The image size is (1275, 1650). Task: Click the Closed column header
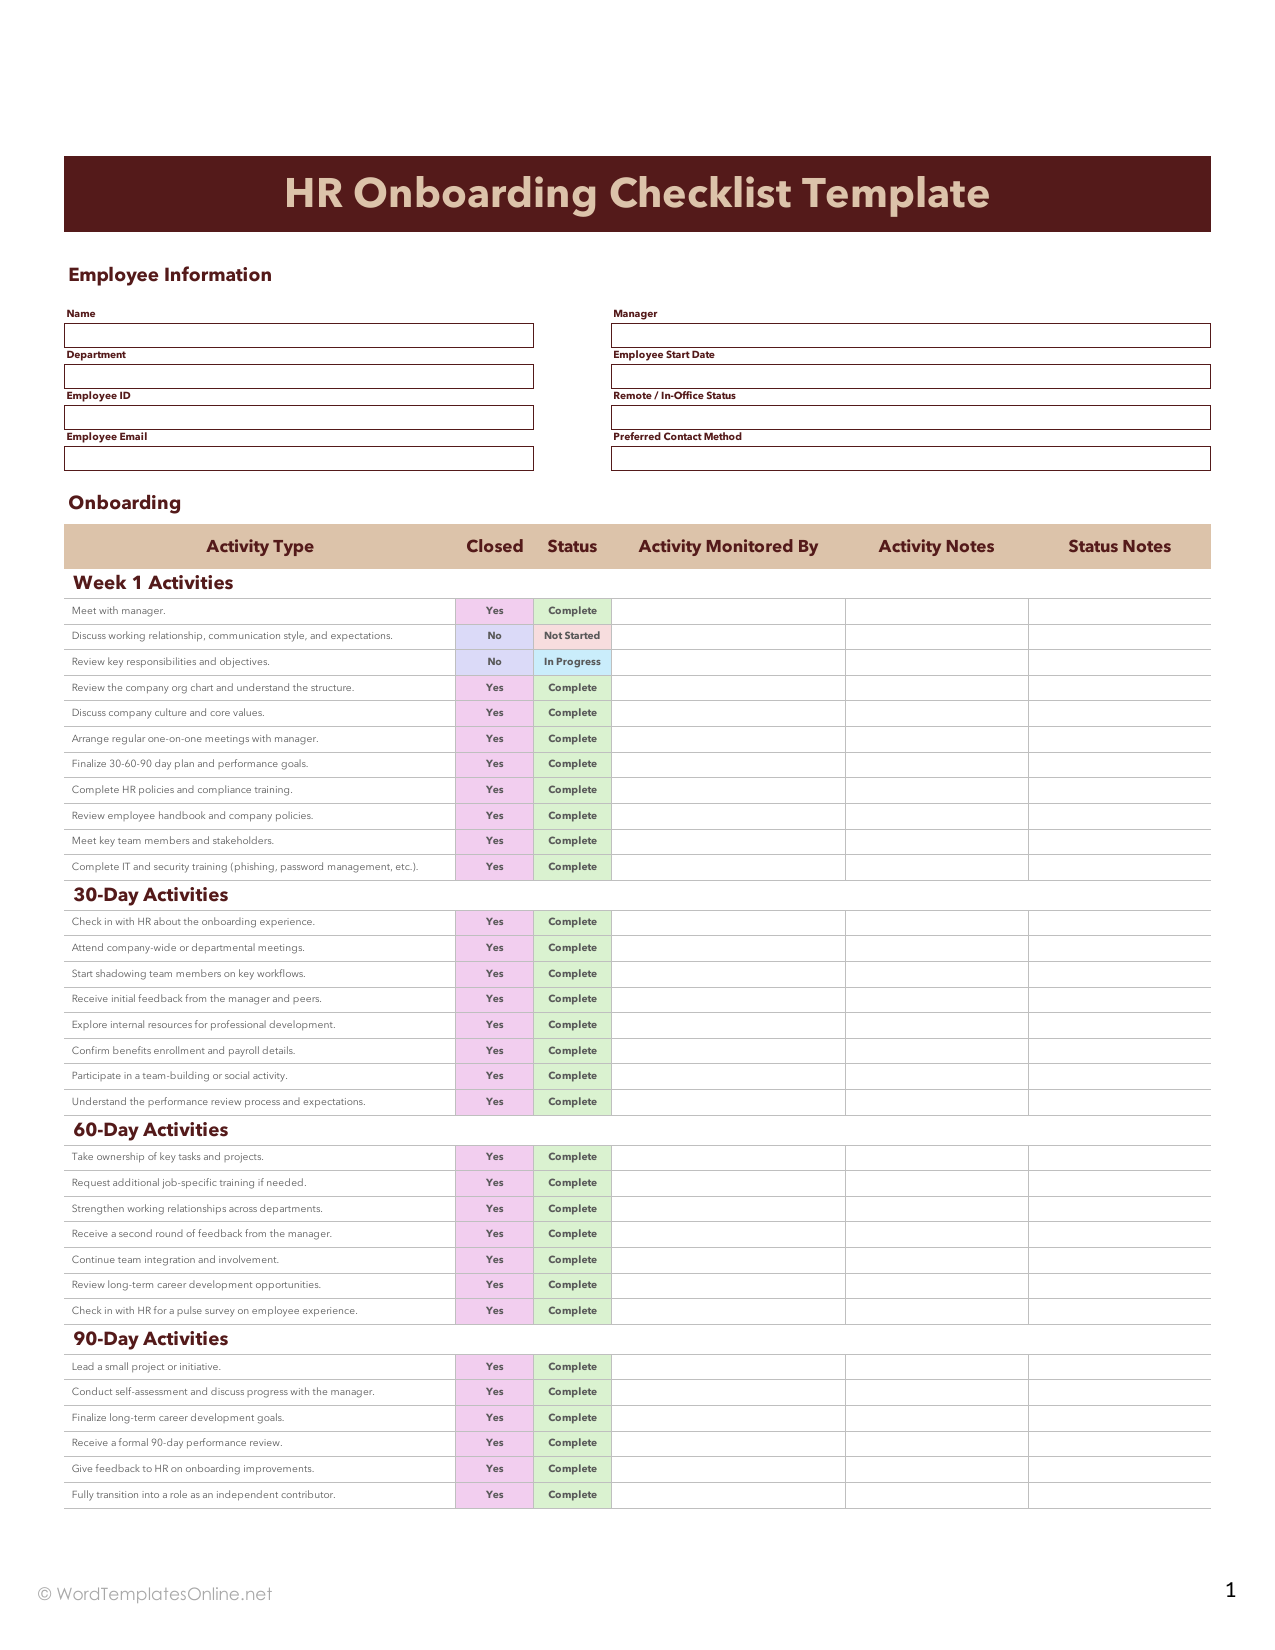[495, 546]
